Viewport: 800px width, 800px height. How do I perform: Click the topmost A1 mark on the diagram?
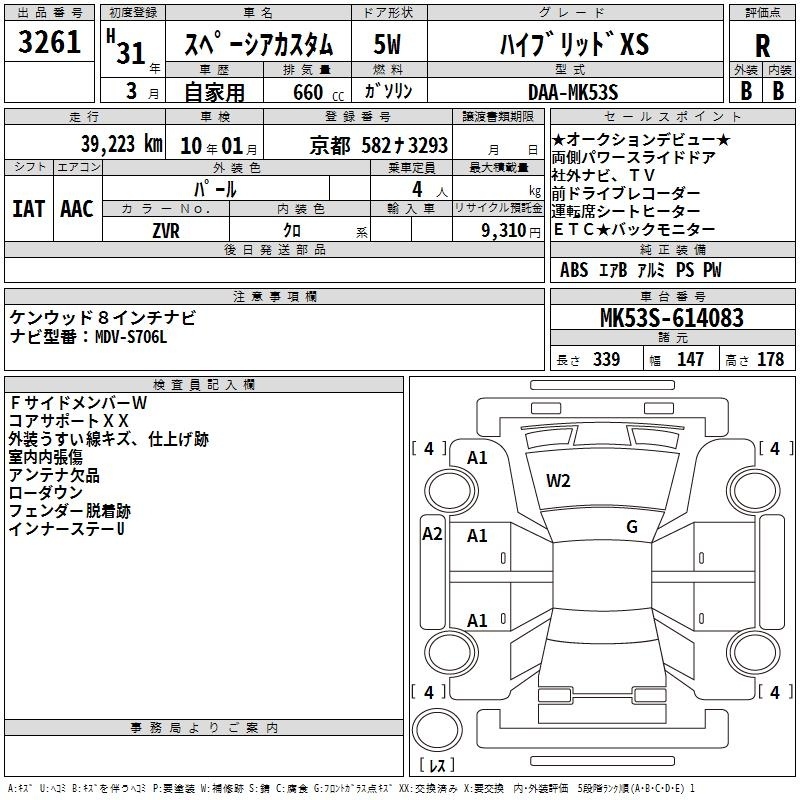click(x=477, y=458)
